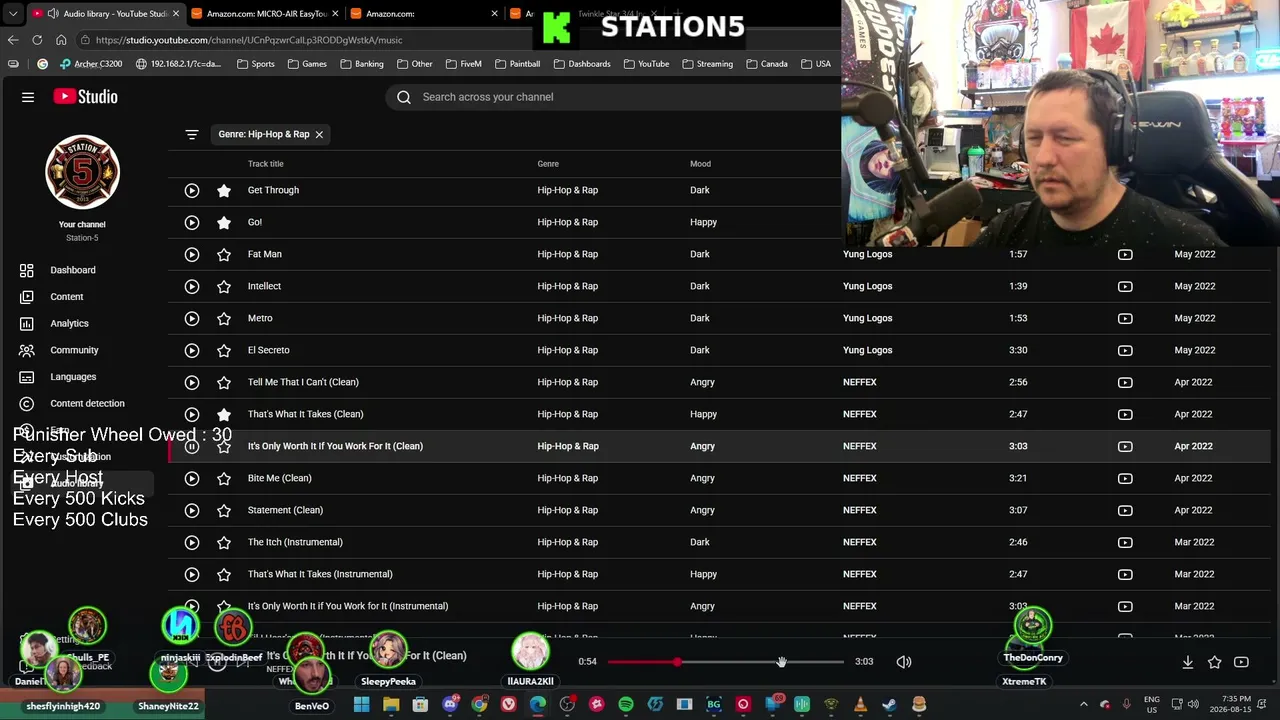The height and width of the screenshot is (720, 1280).
Task: Open the FiveM bookmarks folder
Action: pyautogui.click(x=463, y=64)
